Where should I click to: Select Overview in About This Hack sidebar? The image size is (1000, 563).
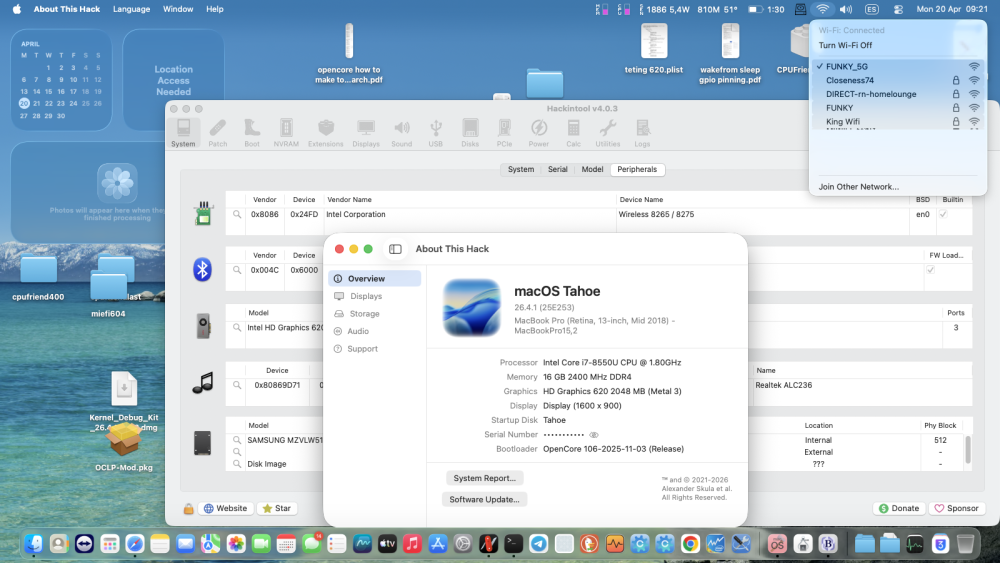tap(374, 279)
